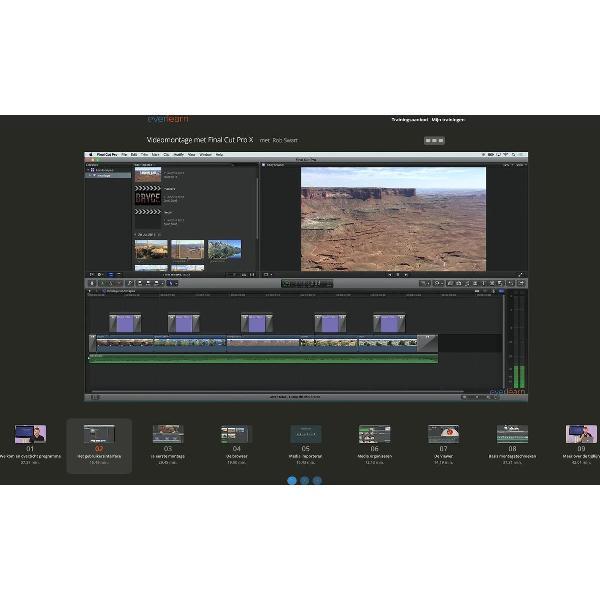Image resolution: width=600 pixels, height=600 pixels.
Task: Click the timecode display in toolbar
Action: [307, 284]
